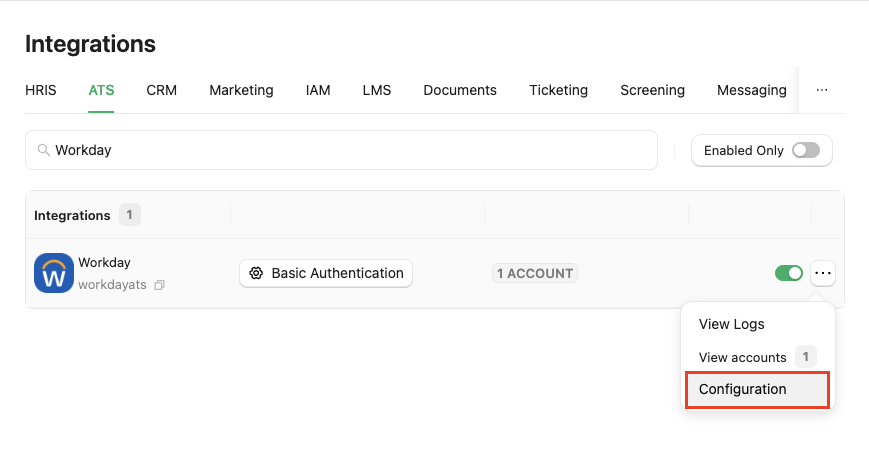Click the Integrations count badge 1

click(130, 215)
